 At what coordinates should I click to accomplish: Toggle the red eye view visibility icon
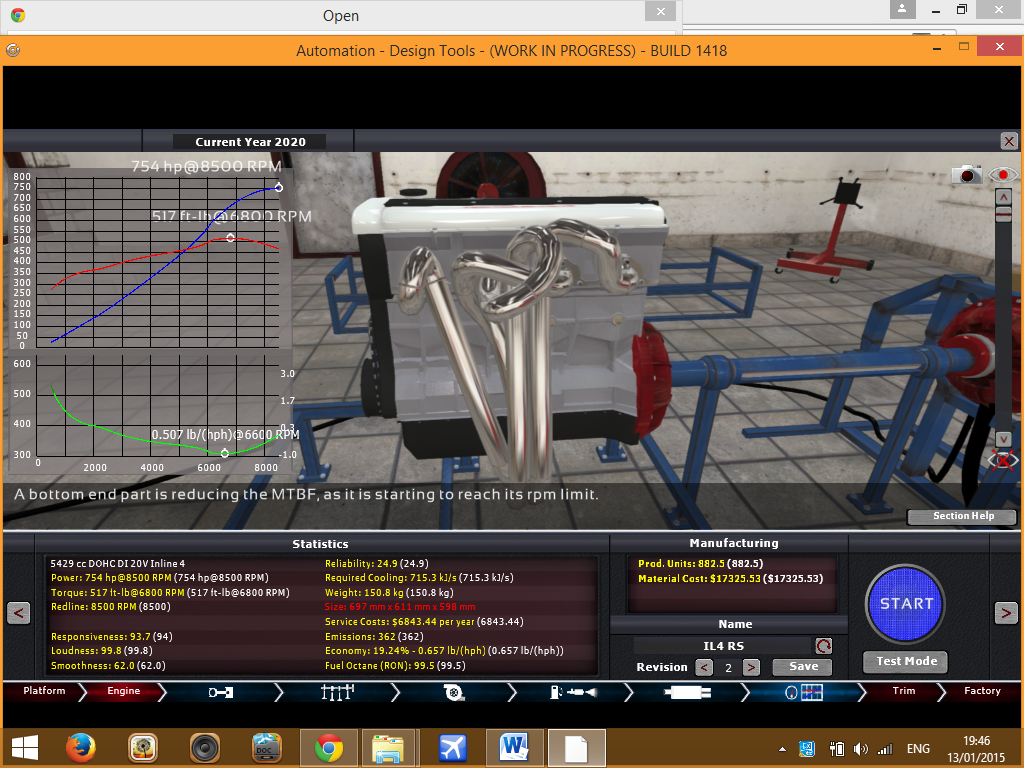1002,174
